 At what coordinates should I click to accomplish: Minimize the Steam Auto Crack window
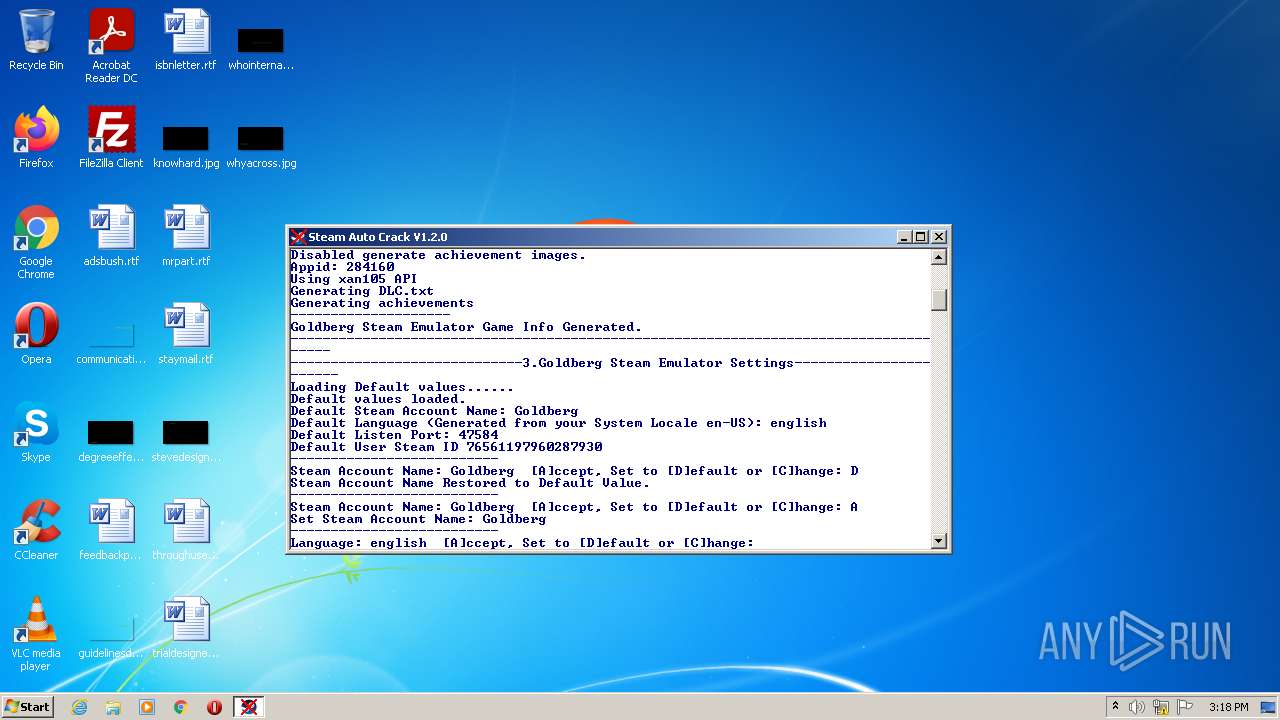[x=904, y=237]
